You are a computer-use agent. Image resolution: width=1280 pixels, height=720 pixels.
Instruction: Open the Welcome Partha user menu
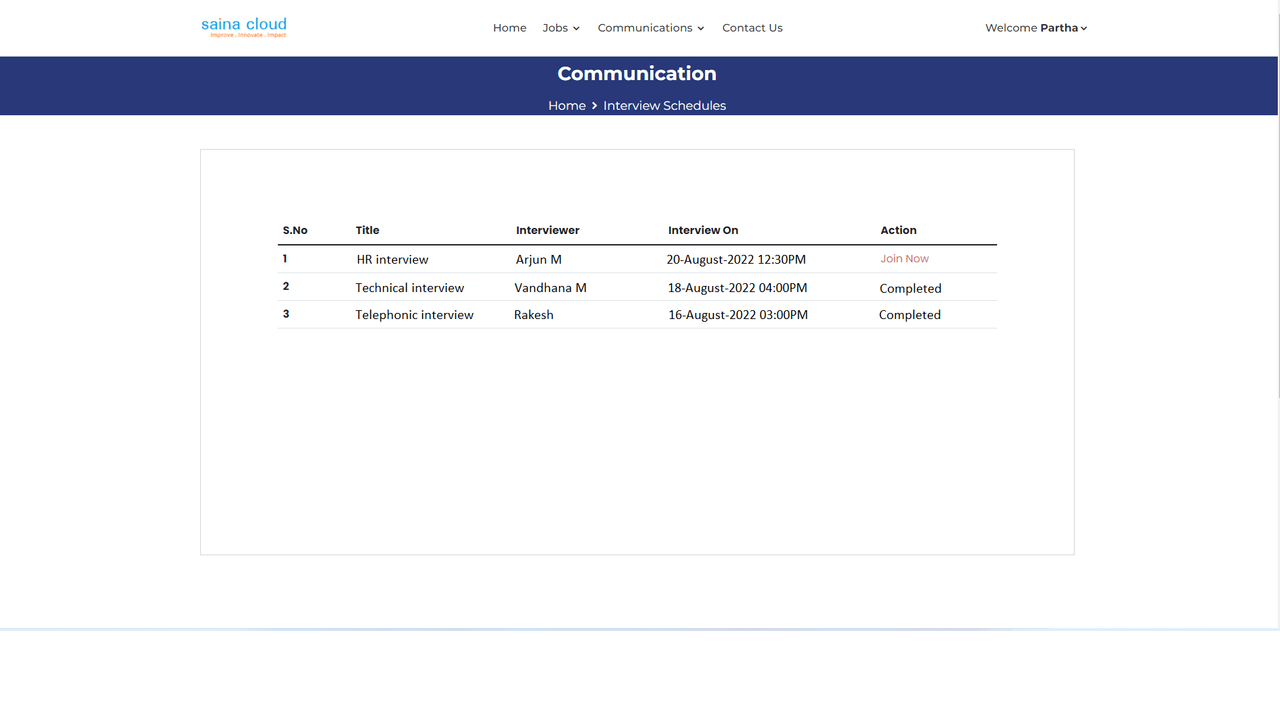pos(1036,28)
